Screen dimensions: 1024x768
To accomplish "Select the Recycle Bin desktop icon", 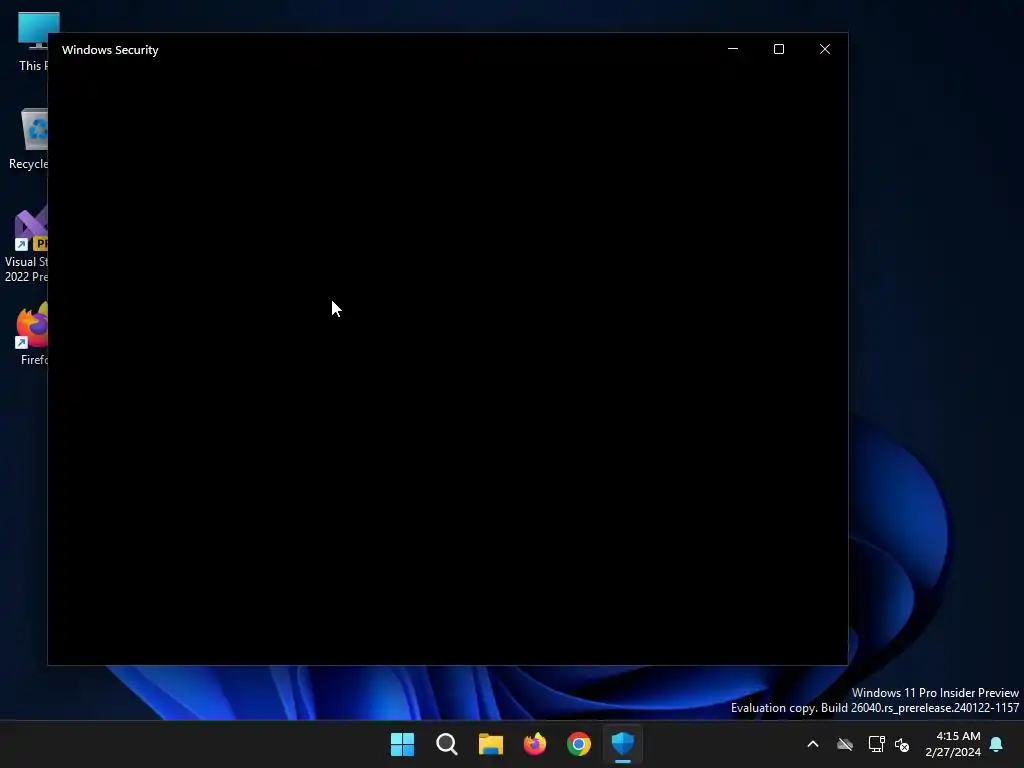I will (28, 139).
